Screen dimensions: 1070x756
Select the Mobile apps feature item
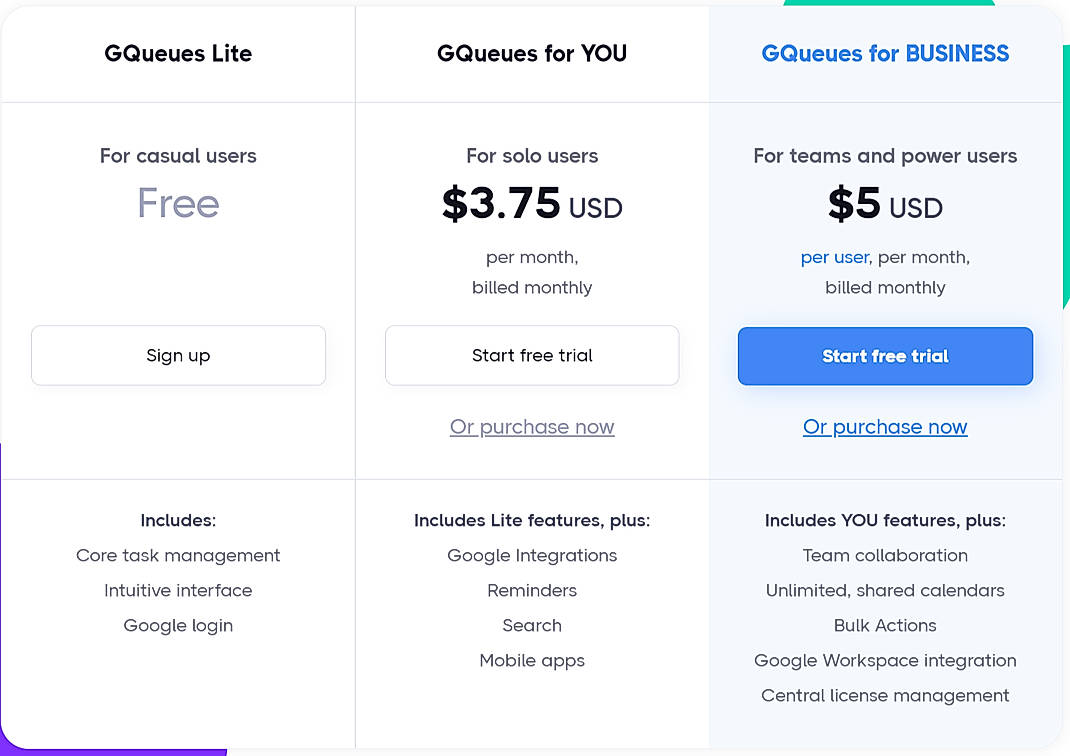pyautogui.click(x=532, y=660)
